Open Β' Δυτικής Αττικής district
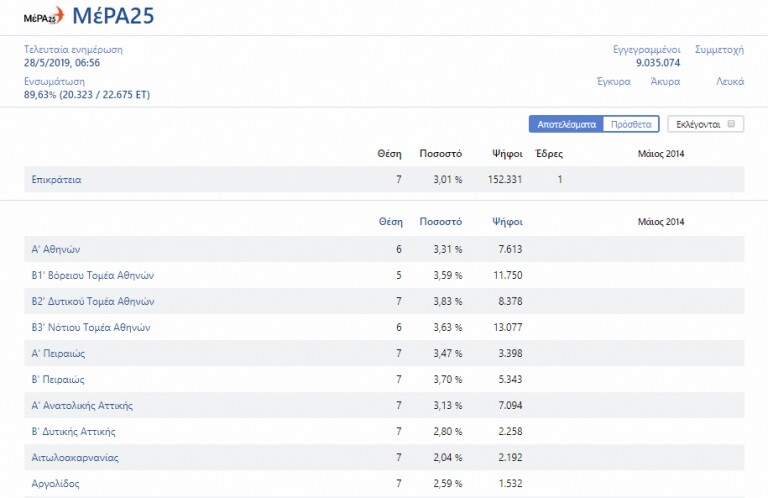 [x=73, y=431]
